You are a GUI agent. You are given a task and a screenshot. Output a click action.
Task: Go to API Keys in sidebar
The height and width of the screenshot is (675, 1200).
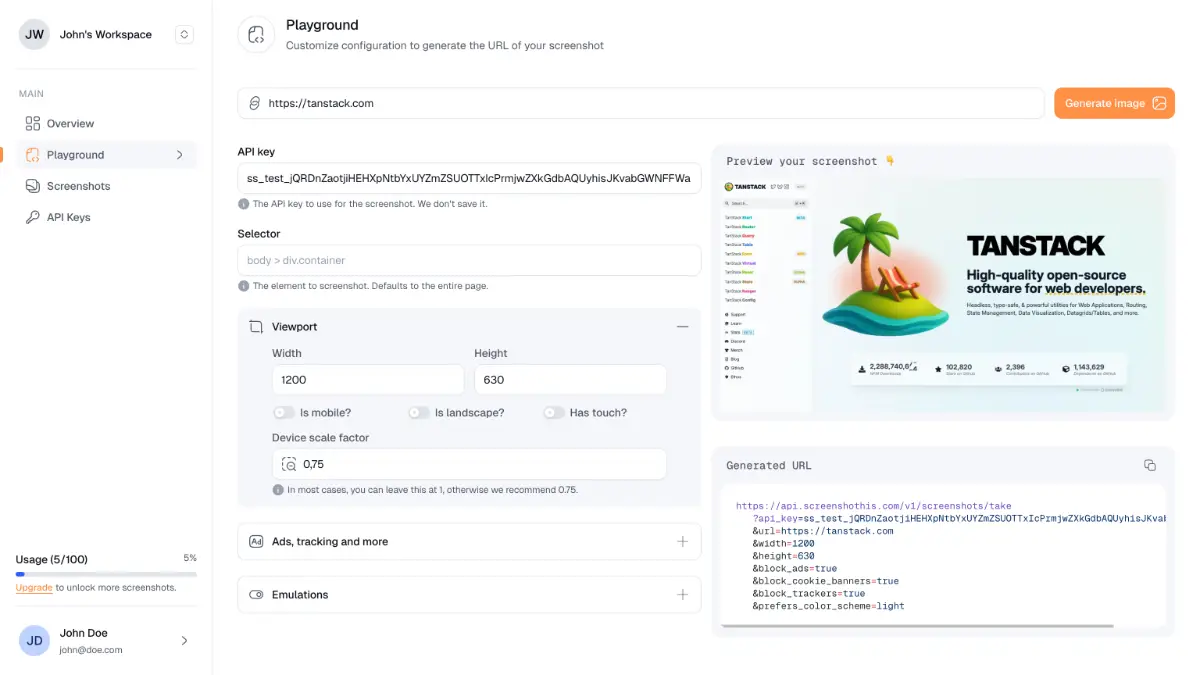tap(68, 217)
